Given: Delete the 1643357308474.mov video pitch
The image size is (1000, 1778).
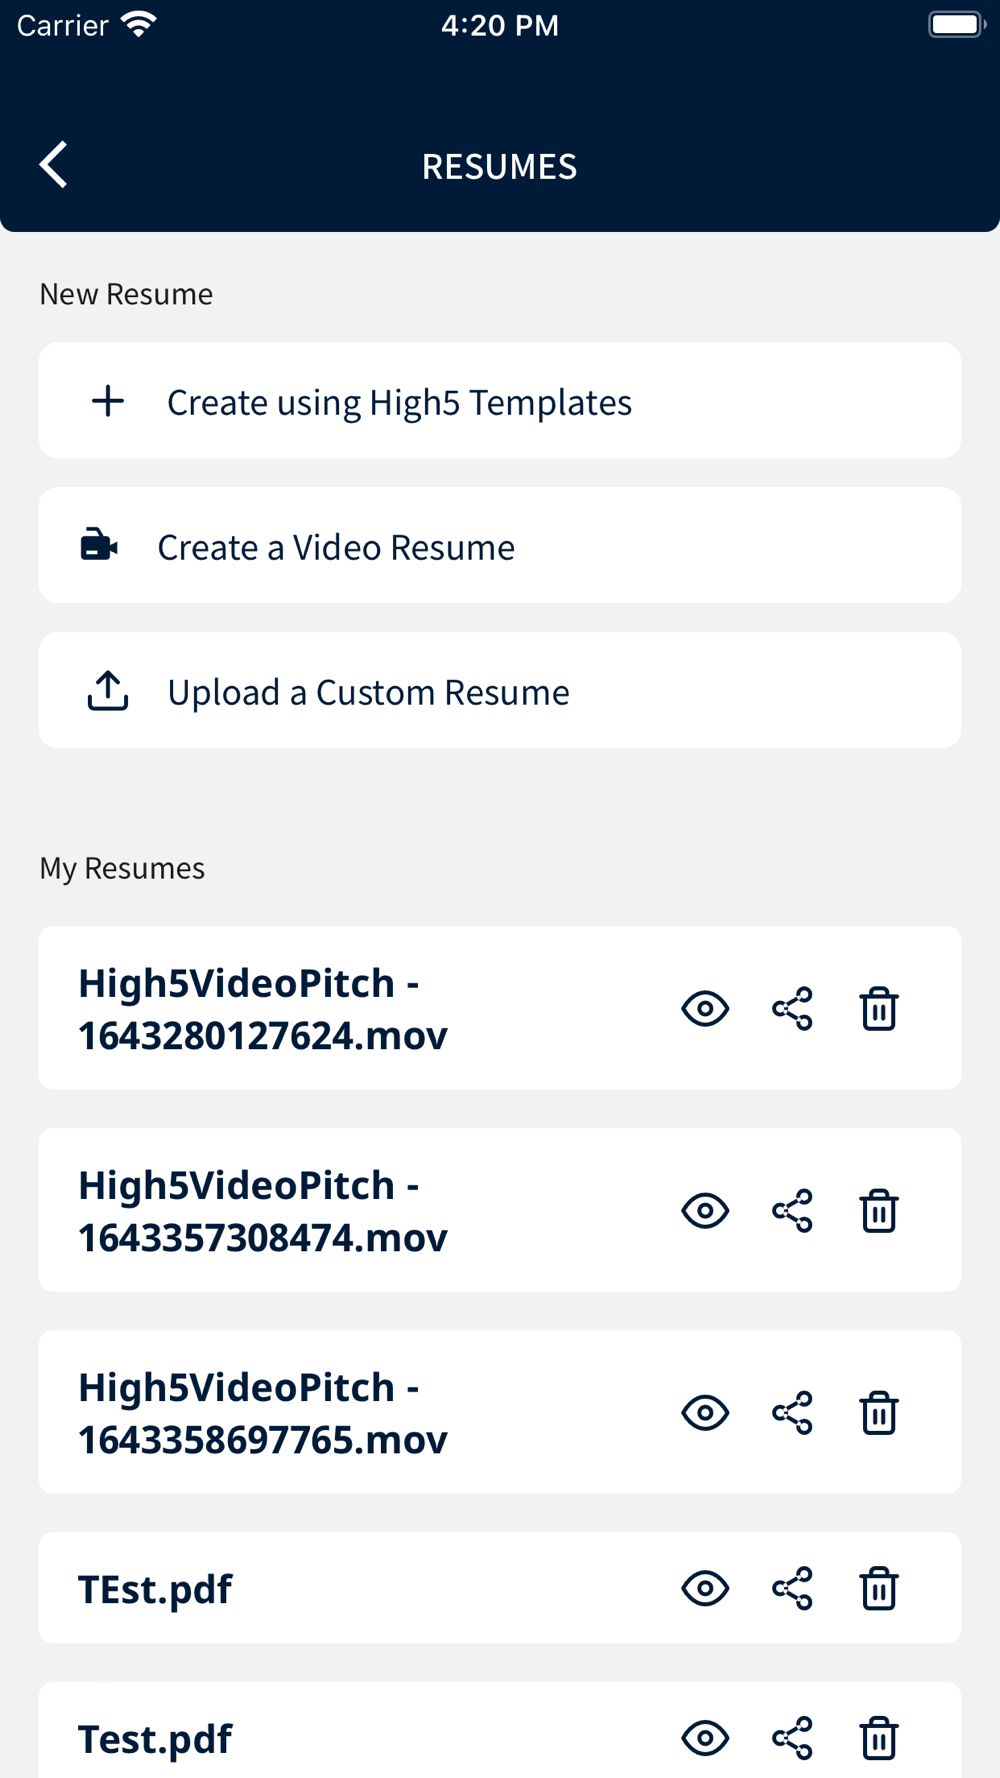Looking at the screenshot, I should [x=879, y=1211].
